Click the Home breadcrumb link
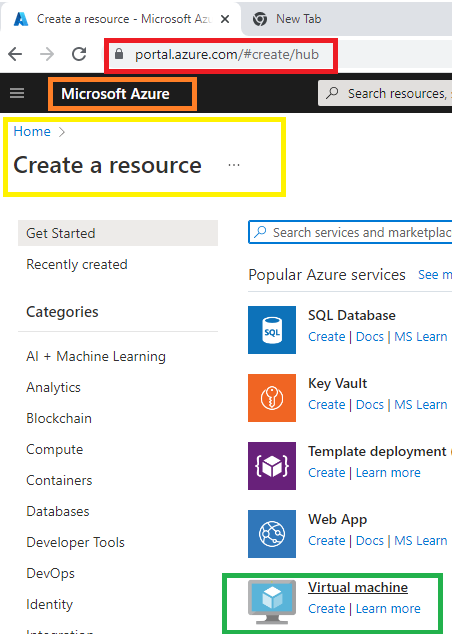Image resolution: width=452 pixels, height=634 pixels. point(32,131)
